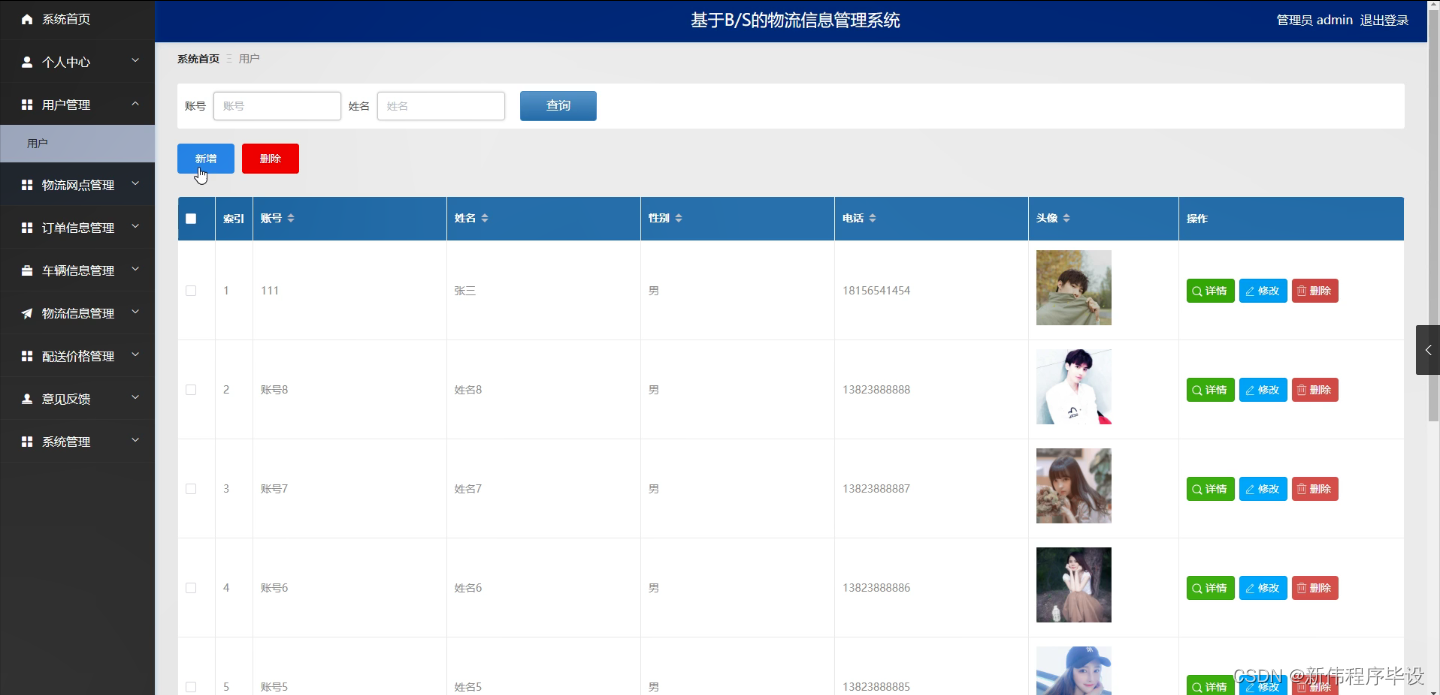
Task: Open 系统管理 menu label
Action: point(66,442)
